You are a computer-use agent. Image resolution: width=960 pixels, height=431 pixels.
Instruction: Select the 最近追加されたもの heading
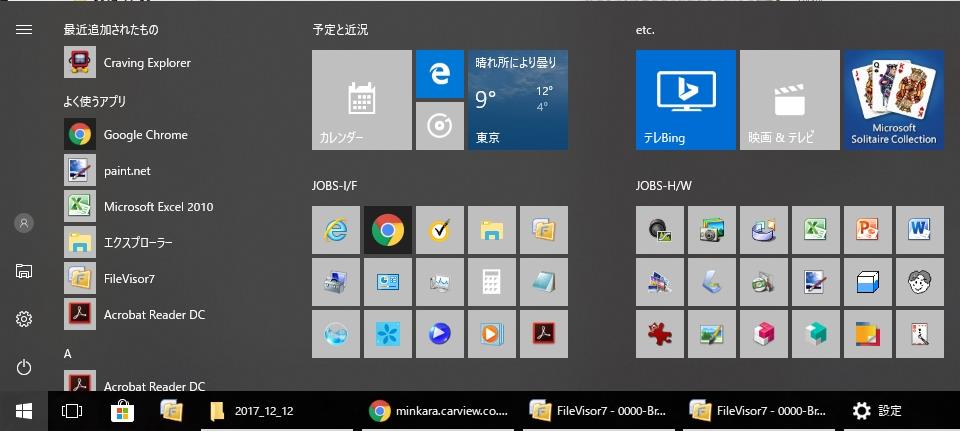click(111, 29)
